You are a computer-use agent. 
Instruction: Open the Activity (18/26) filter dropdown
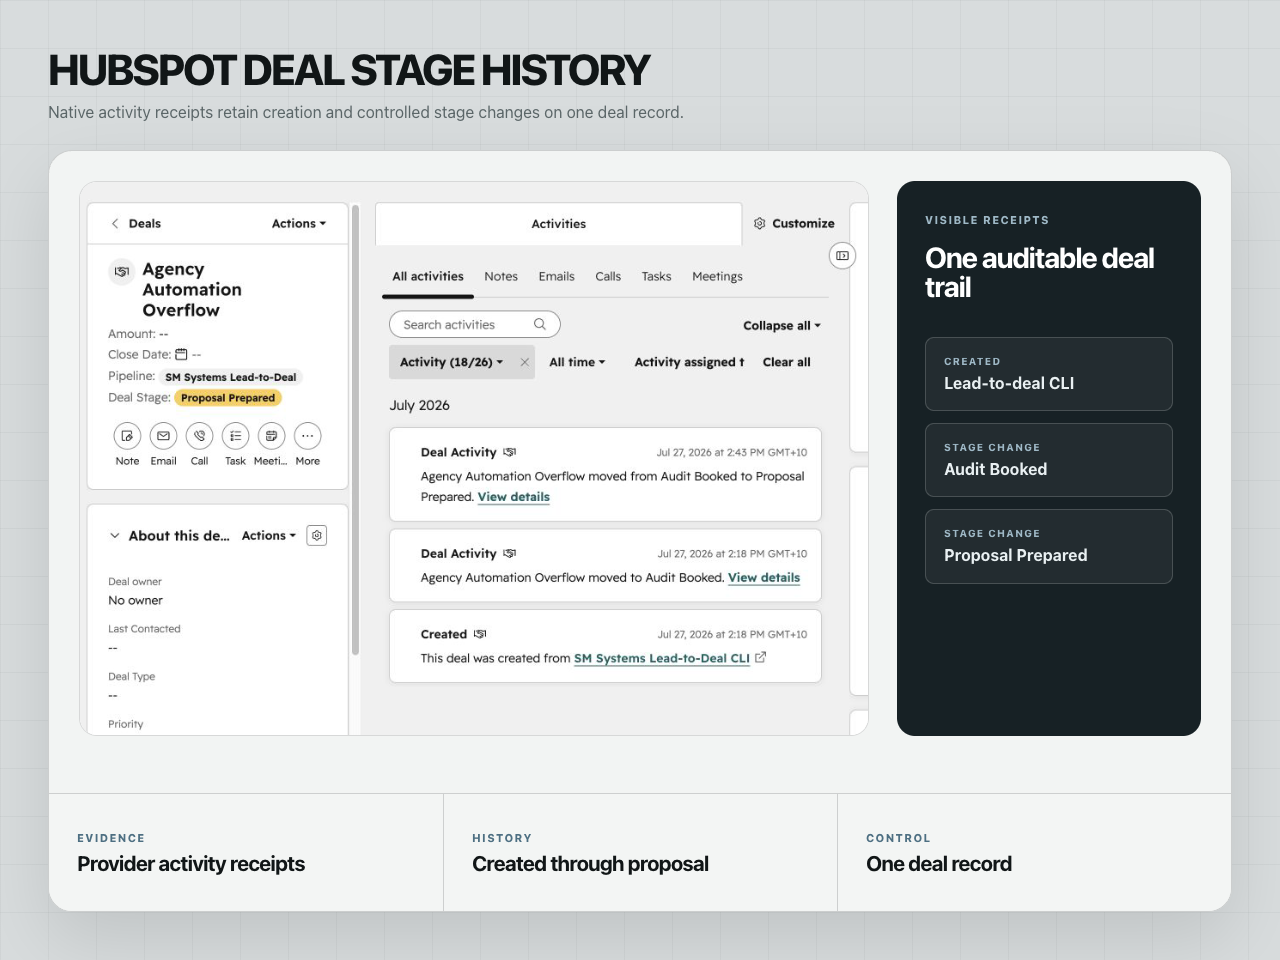[451, 362]
